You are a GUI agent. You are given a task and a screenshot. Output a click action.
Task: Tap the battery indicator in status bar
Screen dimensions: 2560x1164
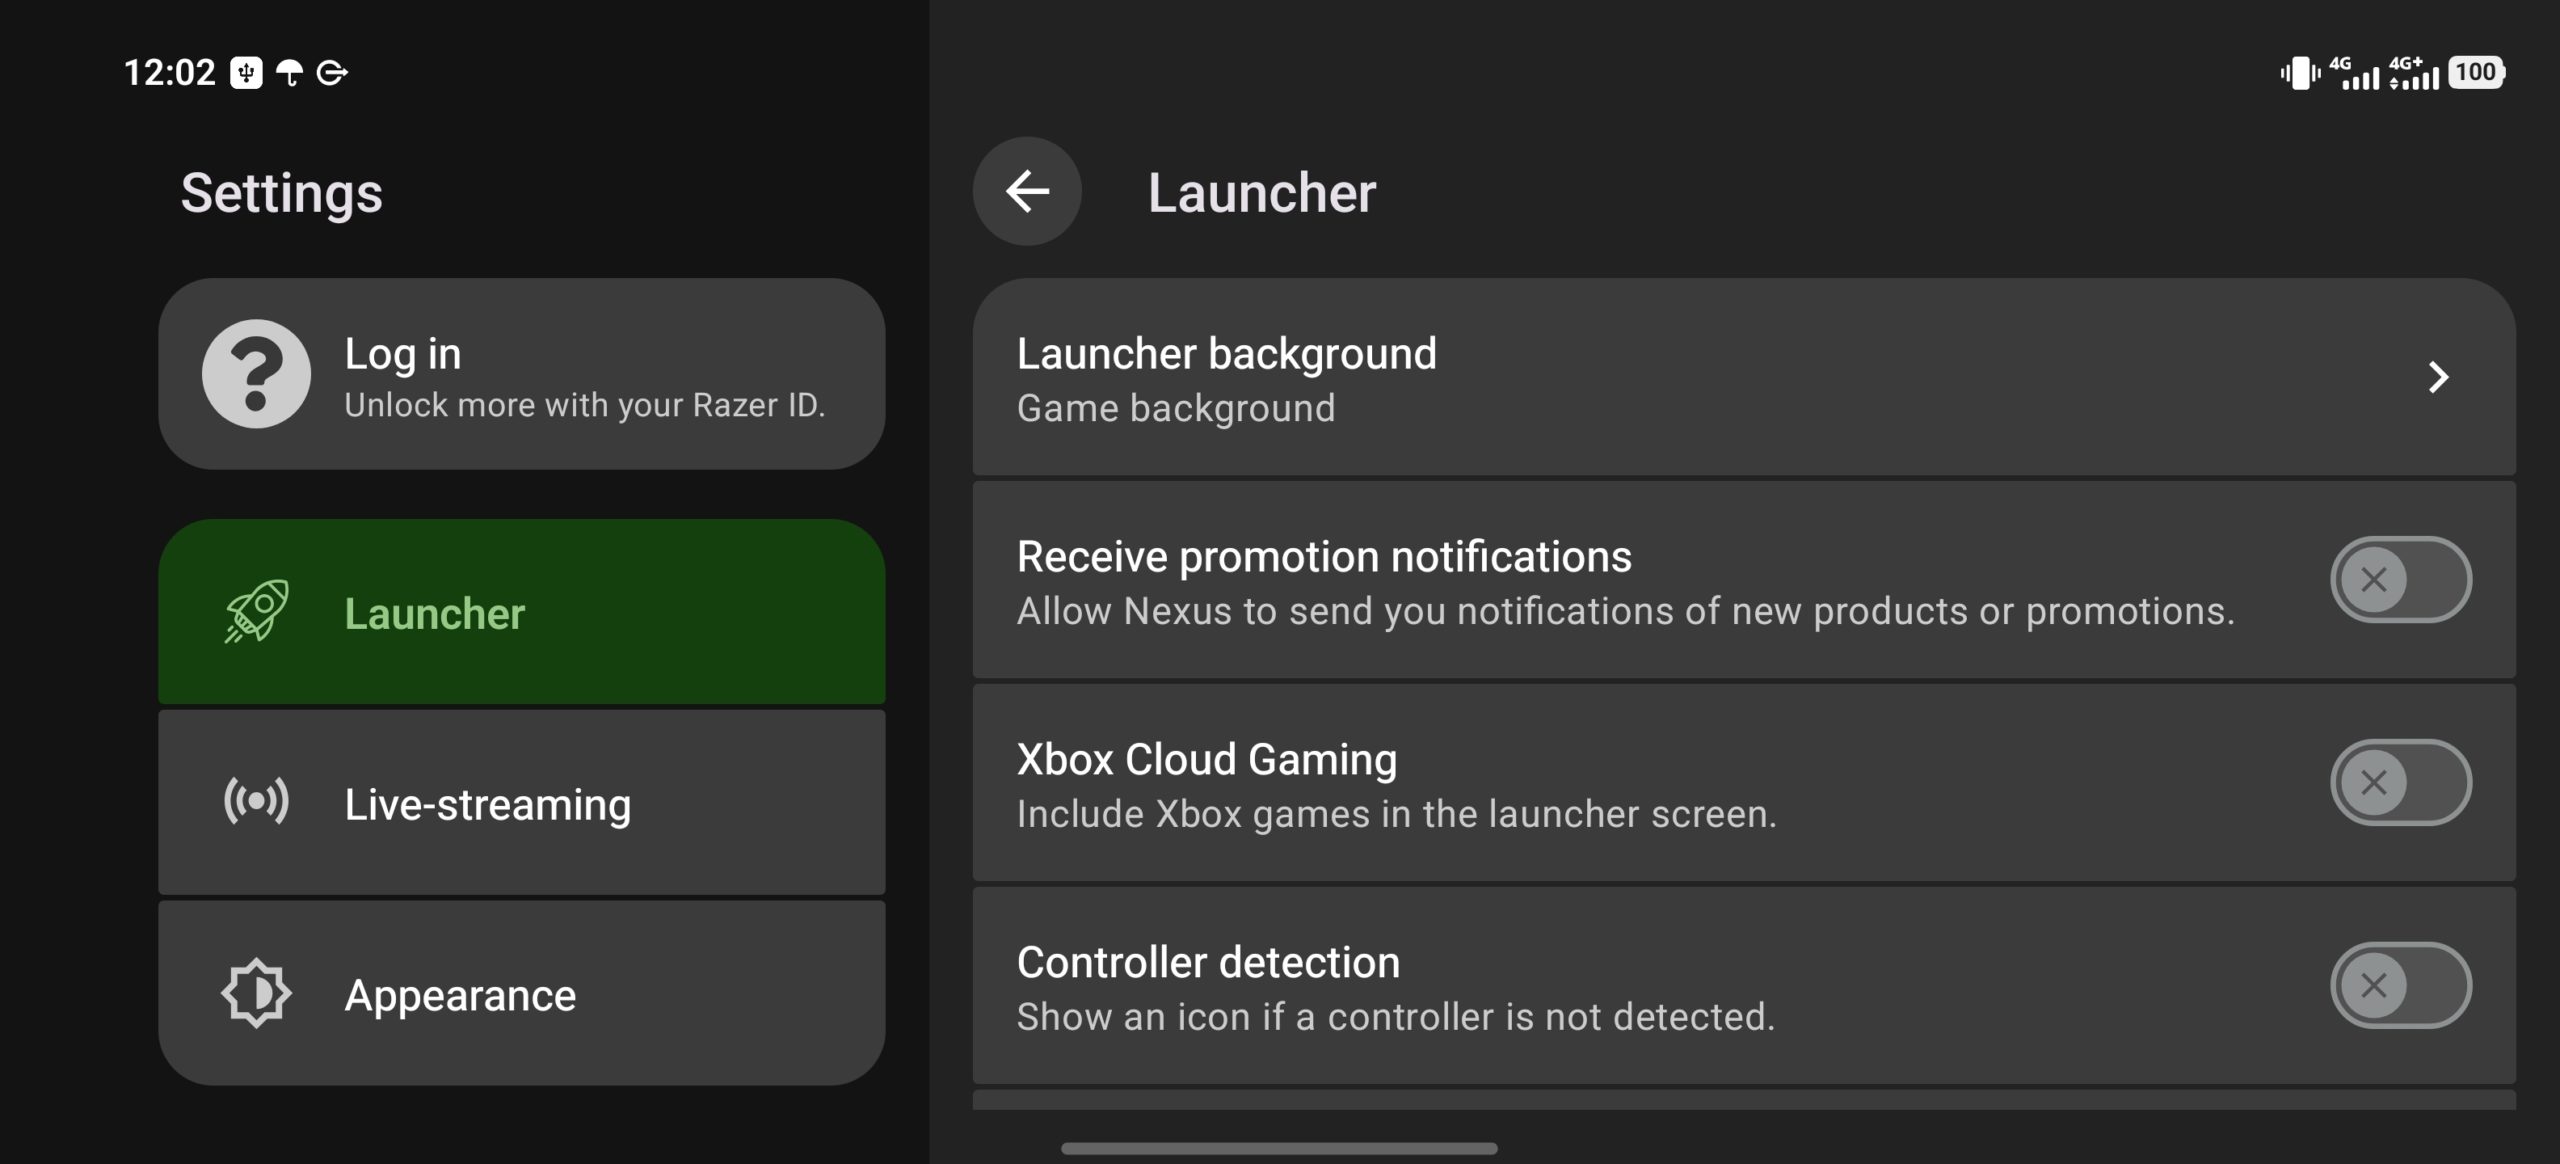(2476, 72)
